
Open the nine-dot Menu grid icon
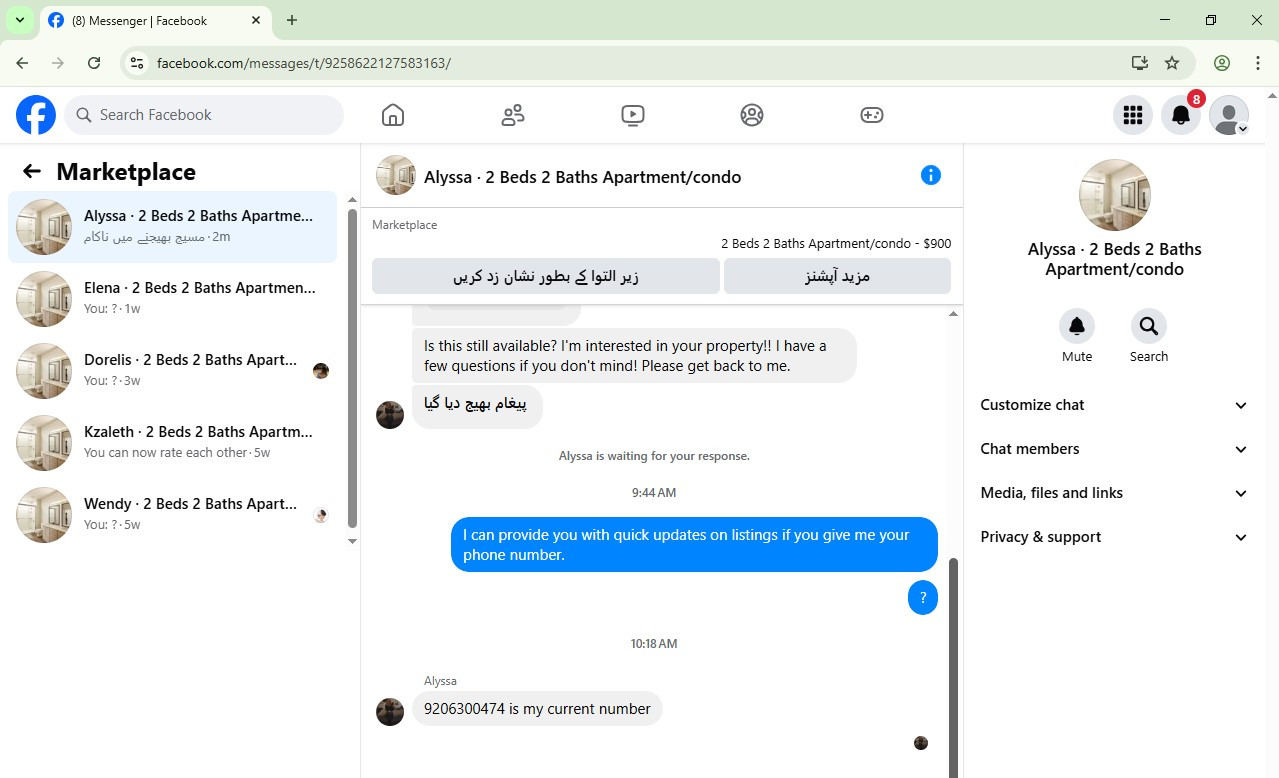click(1133, 115)
